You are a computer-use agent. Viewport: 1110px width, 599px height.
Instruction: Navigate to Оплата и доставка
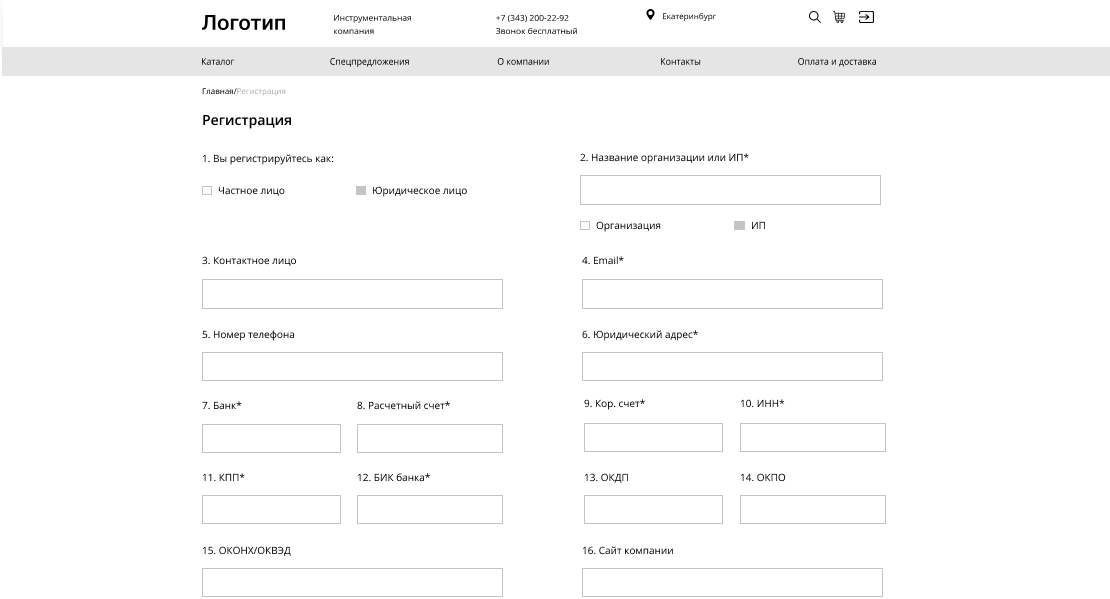click(x=836, y=62)
